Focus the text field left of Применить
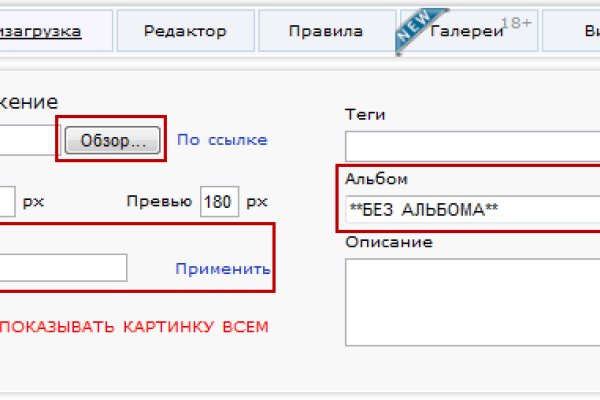 tap(62, 268)
